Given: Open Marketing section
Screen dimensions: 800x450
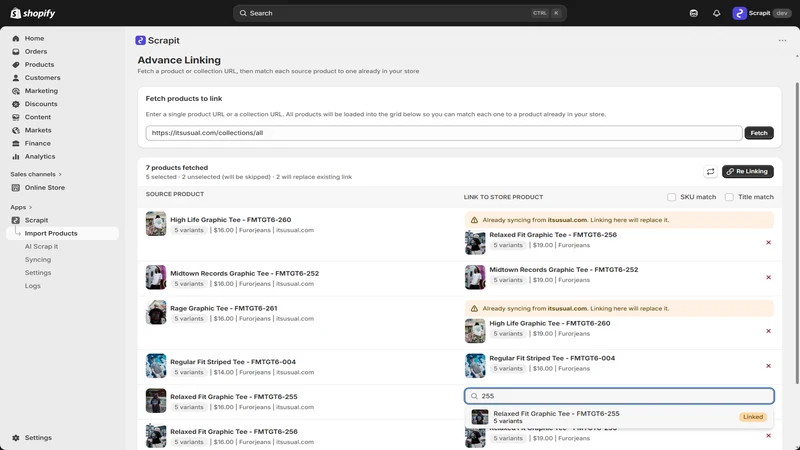Looking at the screenshot, I should pos(41,91).
